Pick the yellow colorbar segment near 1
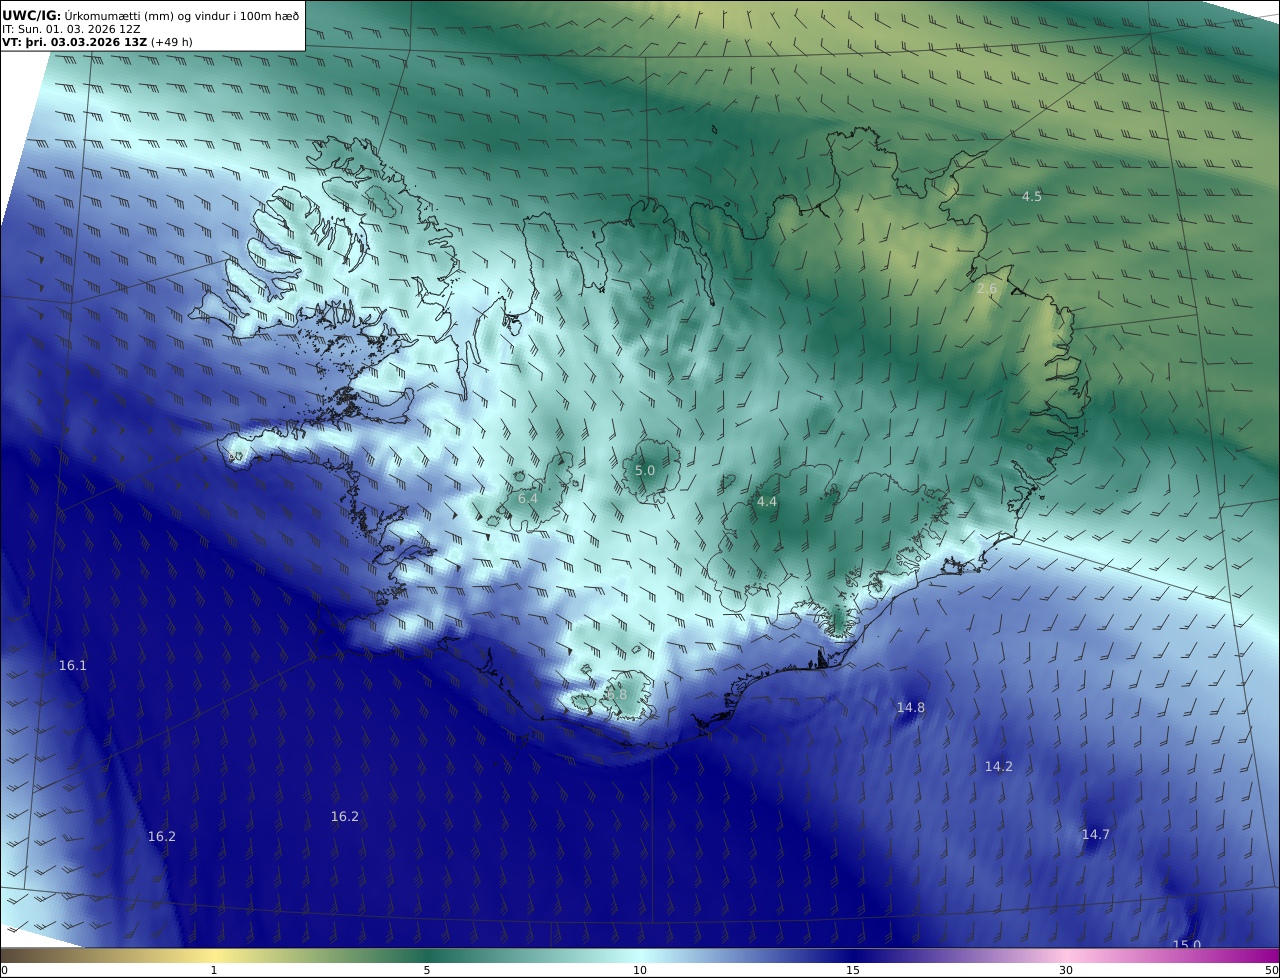The width and height of the screenshot is (1280, 978). point(214,956)
